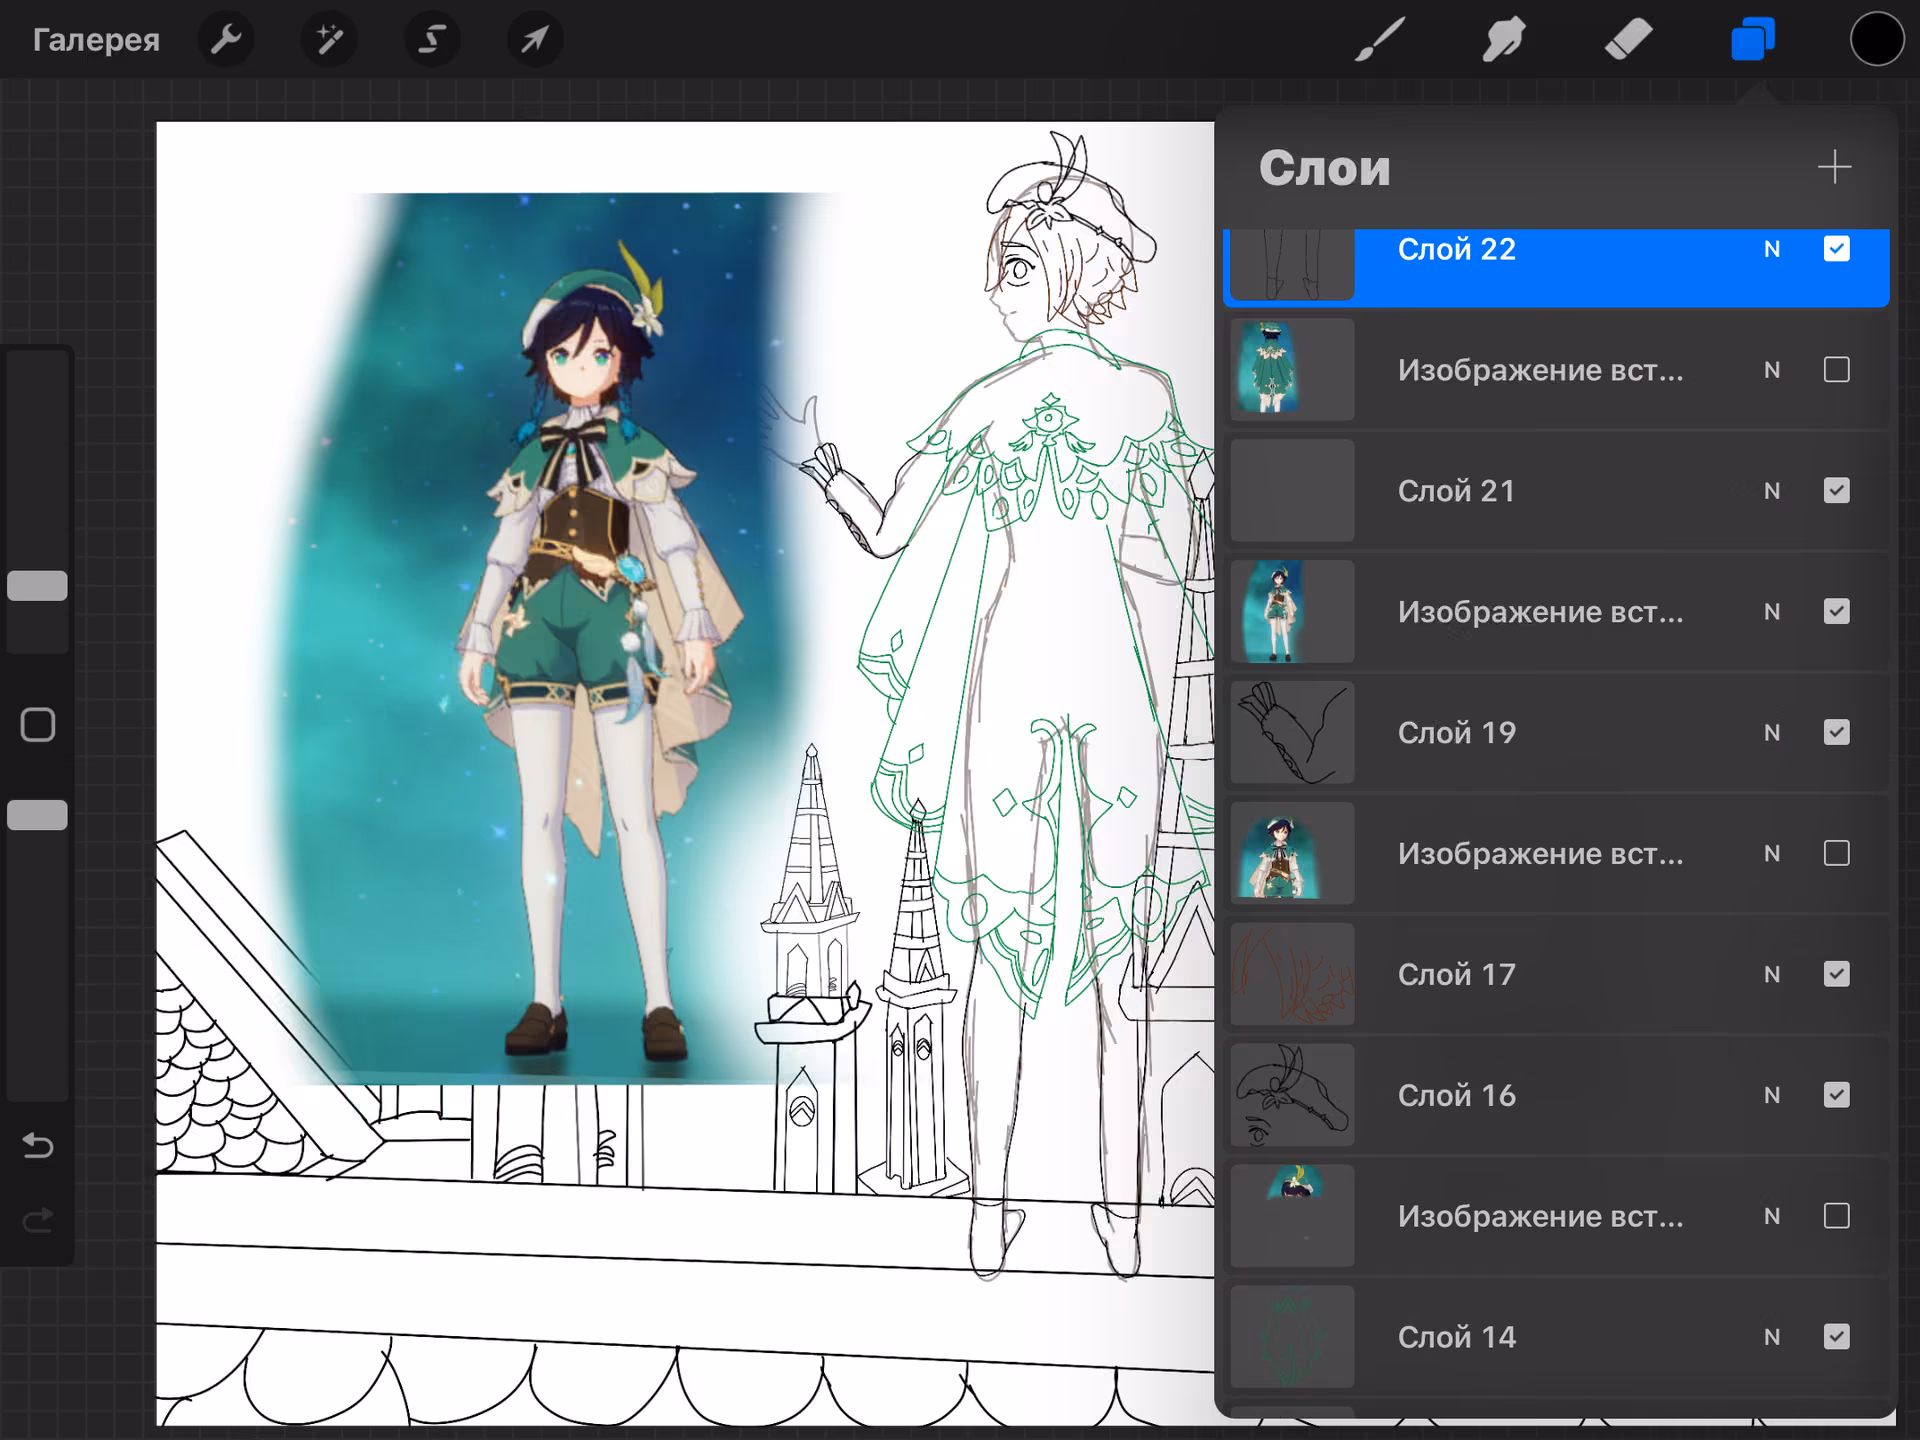The image size is (1920, 1440).
Task: Show the image layer below Слой 19
Action: click(1837, 854)
